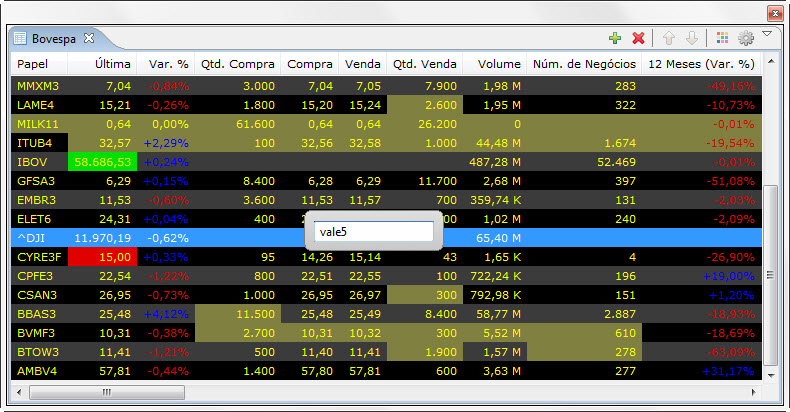Click vertical scrollbar up arrow

tap(771, 62)
